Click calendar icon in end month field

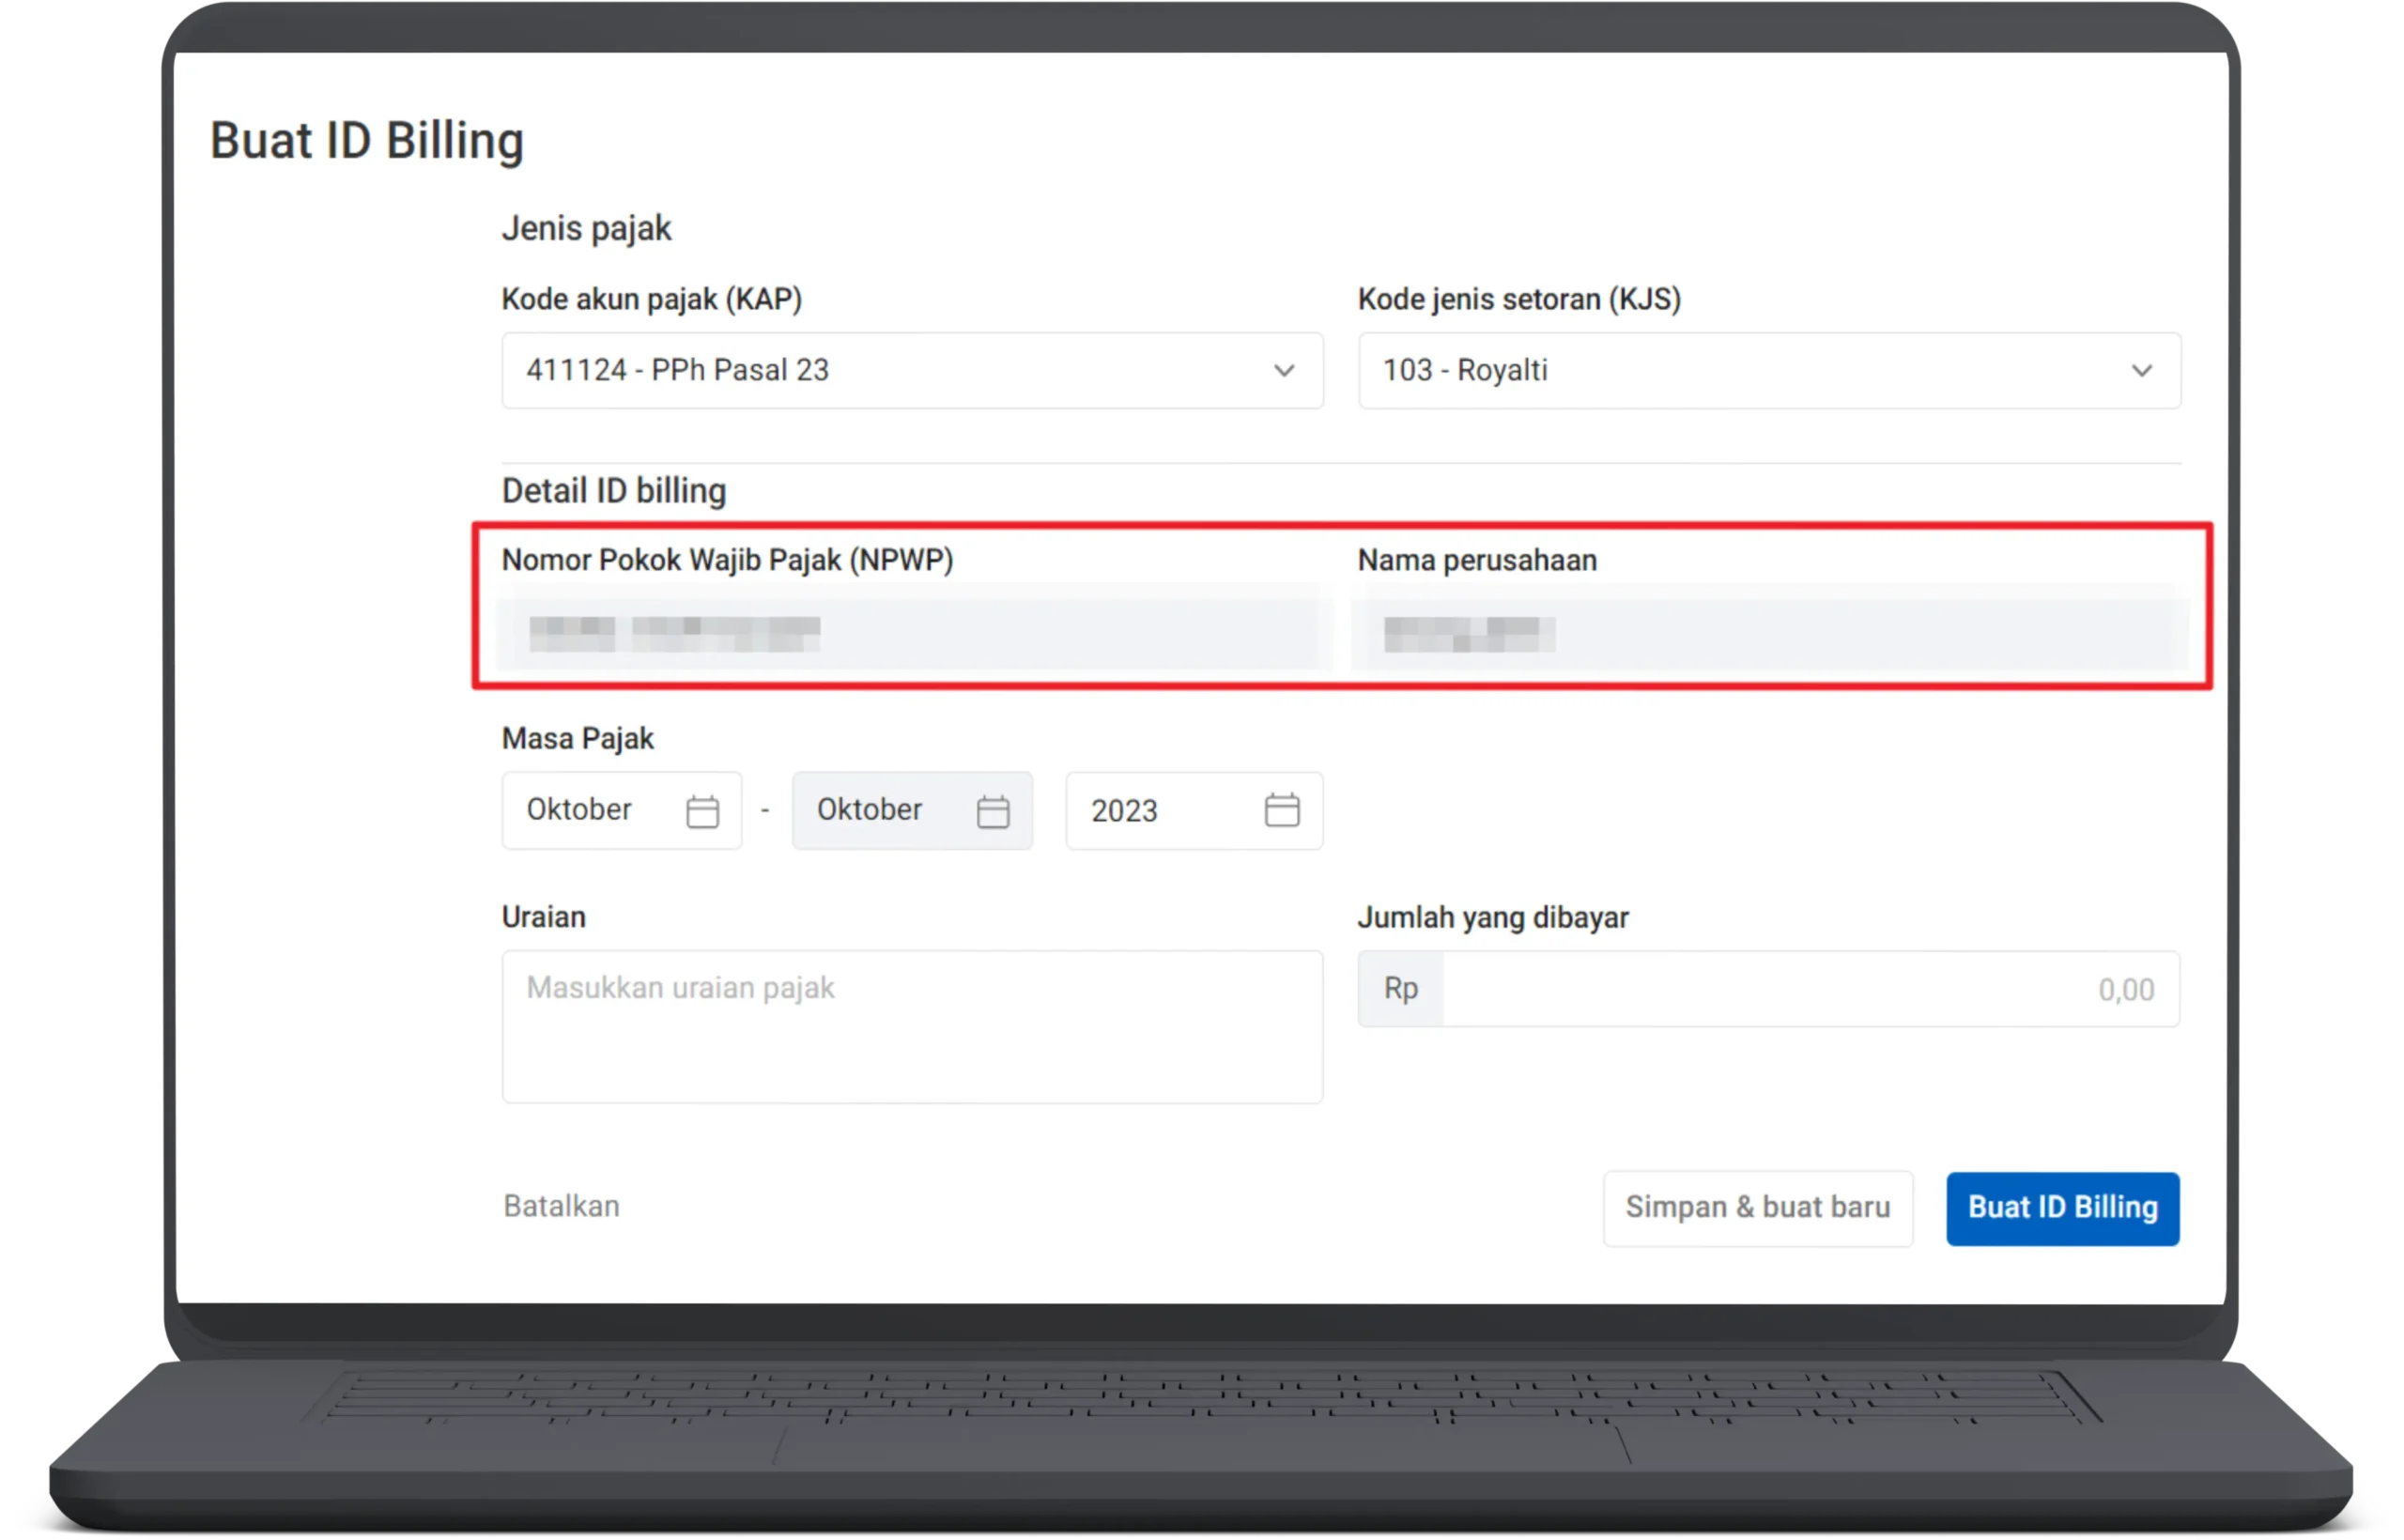click(992, 811)
